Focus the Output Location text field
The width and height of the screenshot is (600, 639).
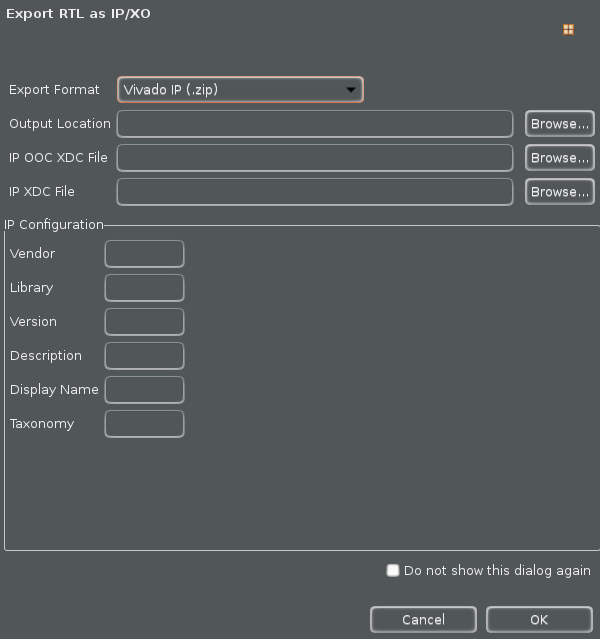[x=315, y=124]
